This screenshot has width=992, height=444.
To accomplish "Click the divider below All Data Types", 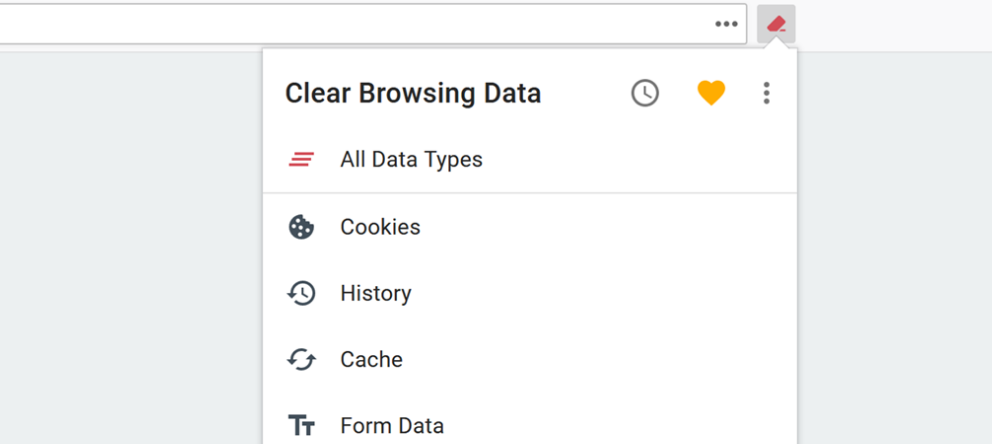I will (x=530, y=193).
